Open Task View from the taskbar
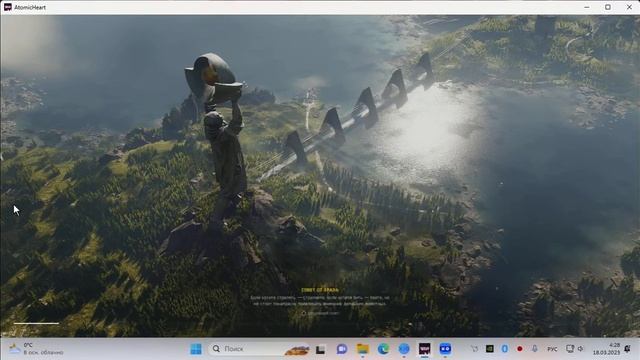The image size is (640, 360). 320,349
